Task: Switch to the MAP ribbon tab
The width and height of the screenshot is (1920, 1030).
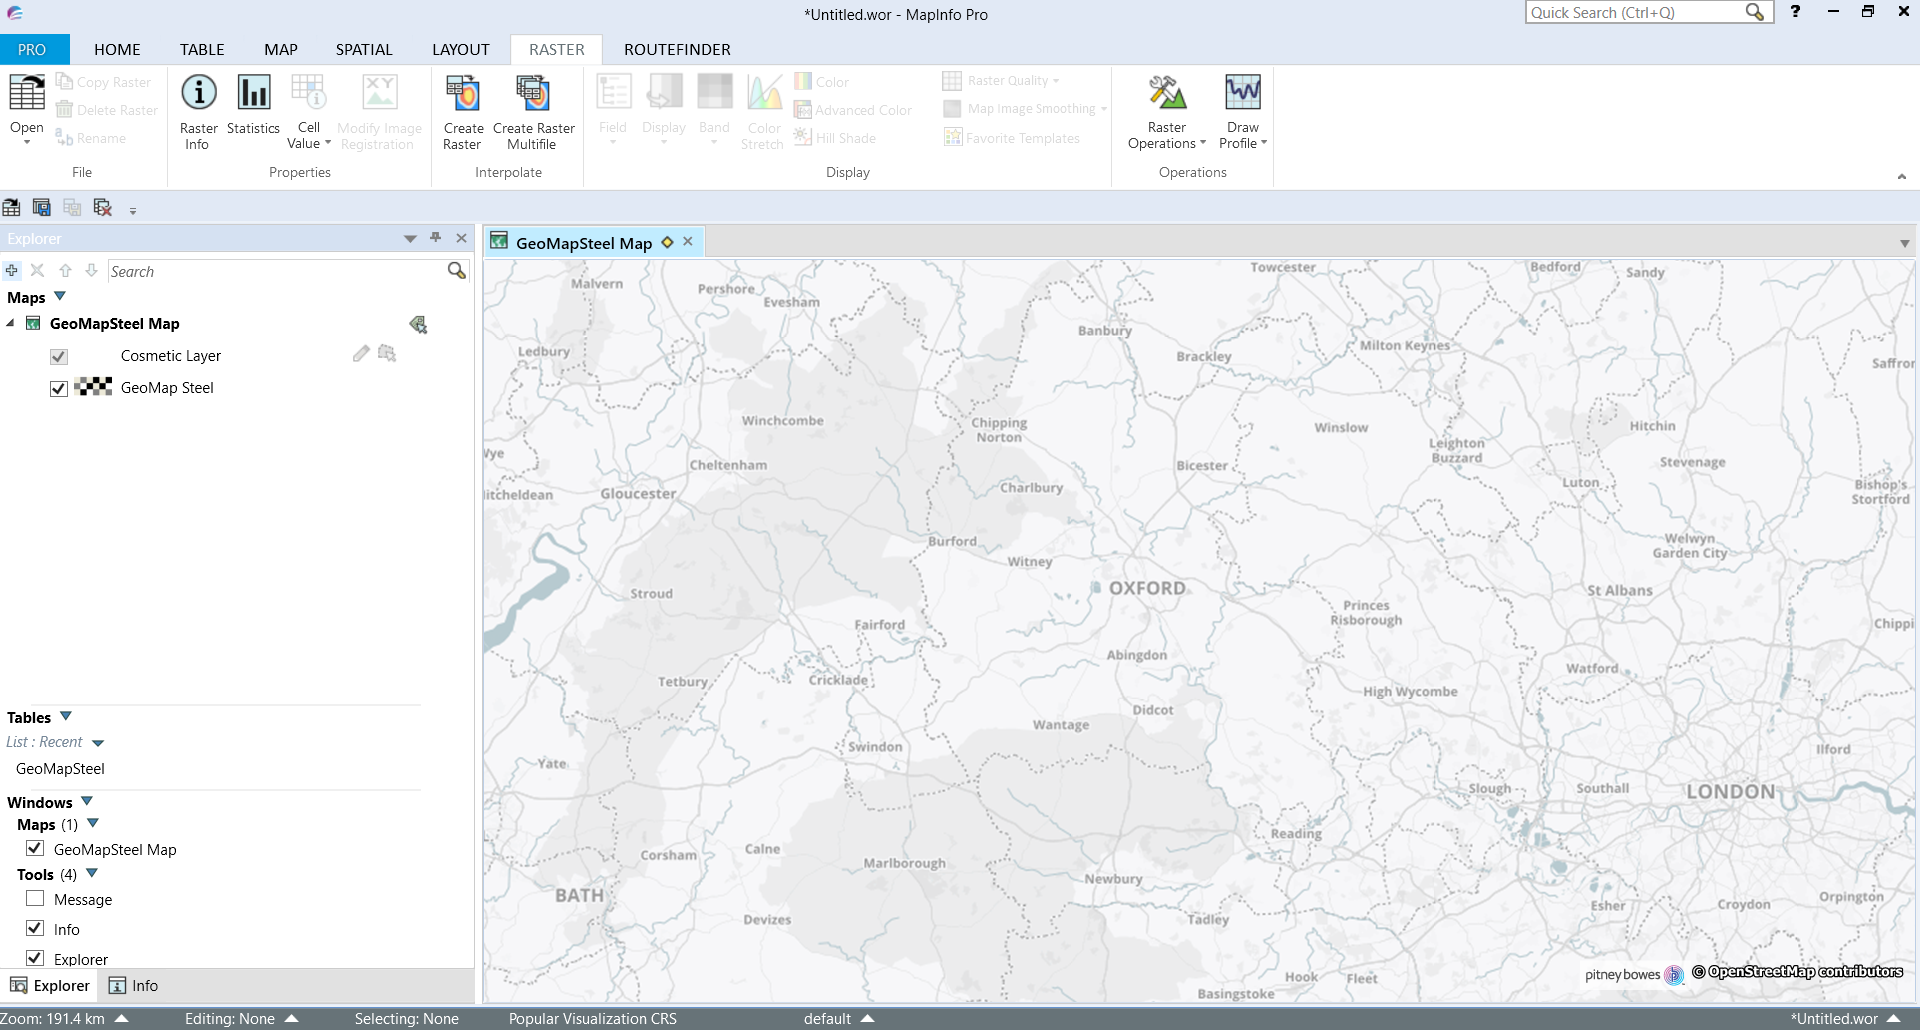Action: point(281,49)
